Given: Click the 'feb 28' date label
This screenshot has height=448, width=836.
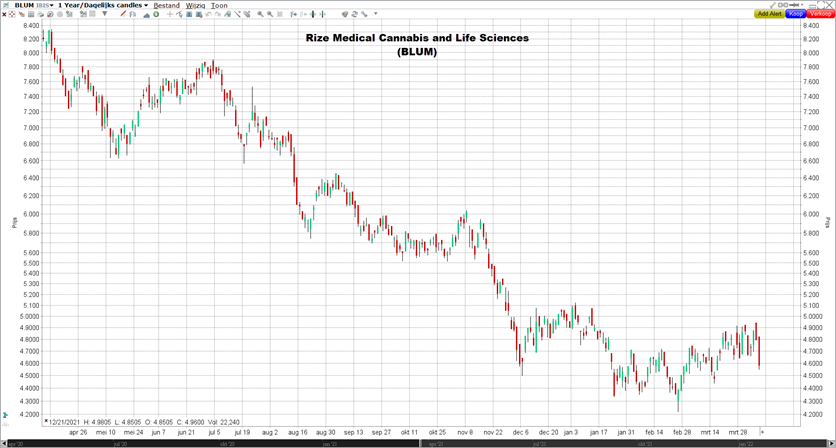Looking at the screenshot, I should (682, 432).
